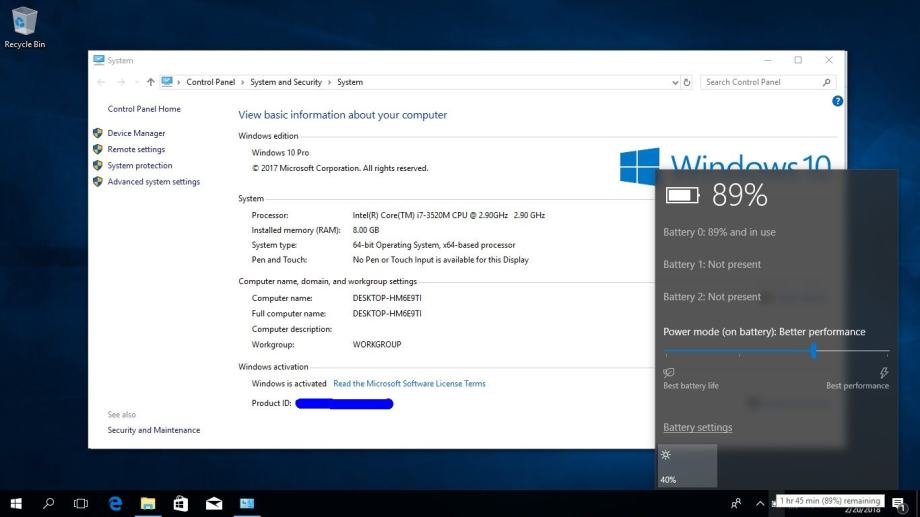Viewport: 920px width, 517px height.
Task: Select the computer name DESKTOP-HM6E9TI value
Action: (x=387, y=298)
